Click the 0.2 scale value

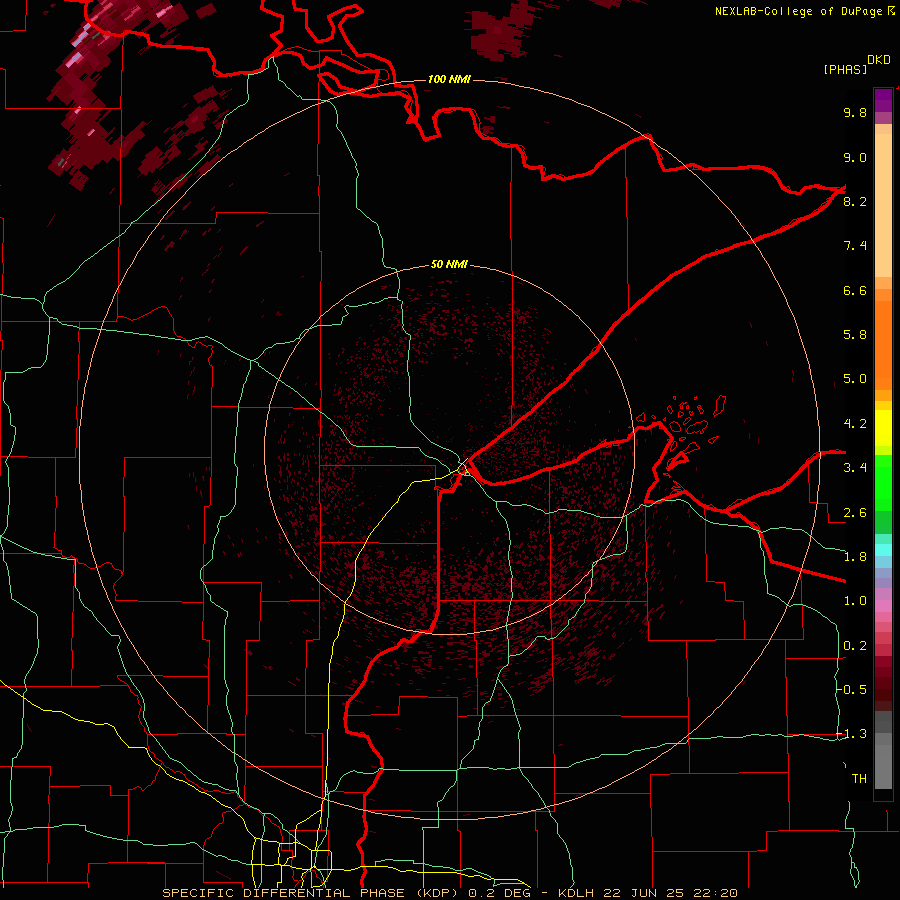point(855,646)
